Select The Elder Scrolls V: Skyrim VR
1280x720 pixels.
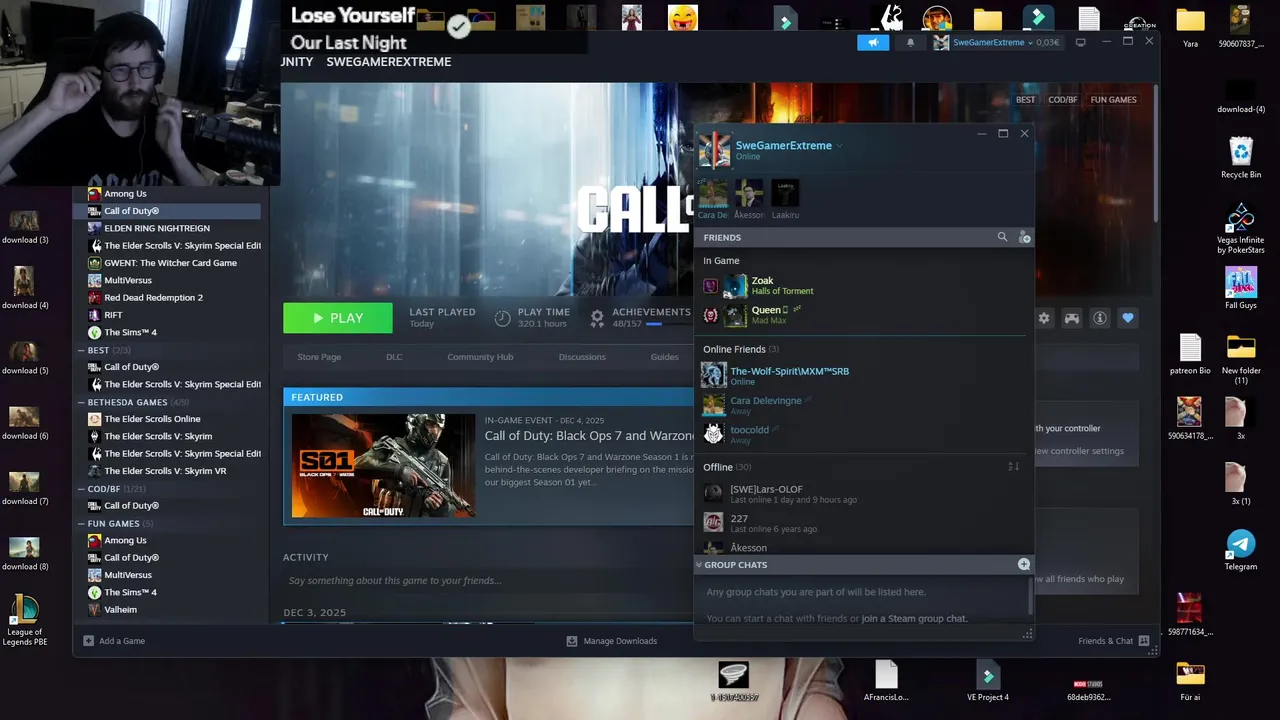click(165, 471)
